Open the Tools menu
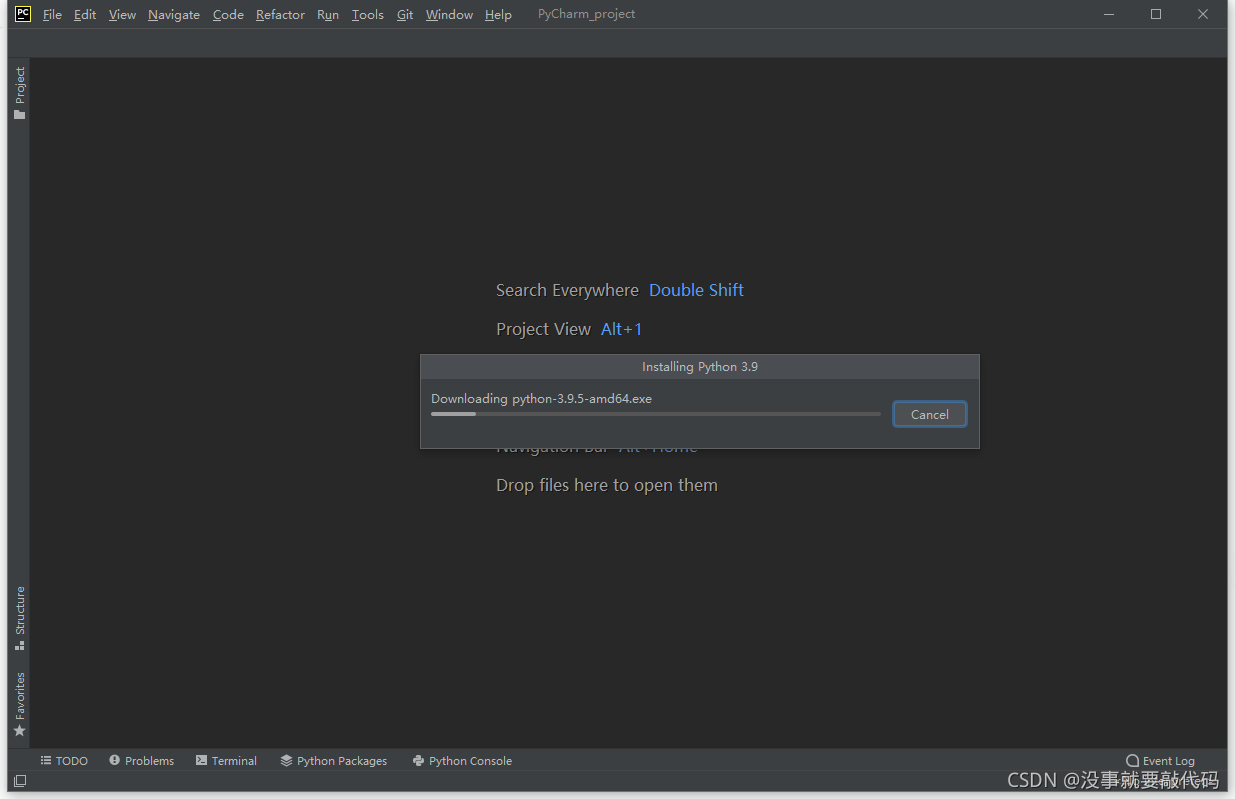This screenshot has width=1235, height=799. [367, 14]
